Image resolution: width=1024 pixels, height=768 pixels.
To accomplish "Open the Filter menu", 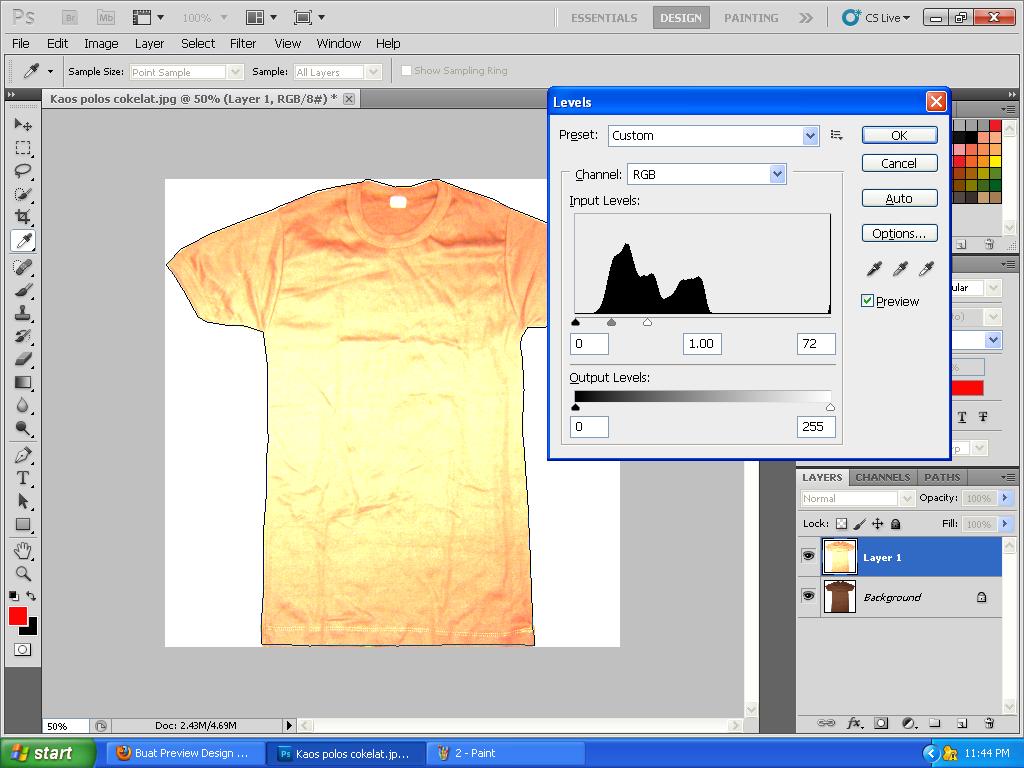I will 243,43.
